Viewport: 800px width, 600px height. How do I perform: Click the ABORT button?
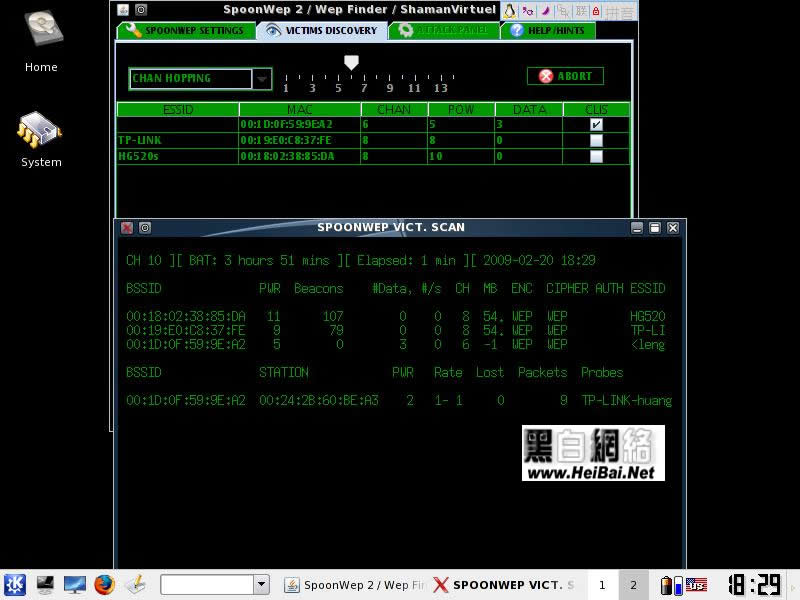(x=565, y=77)
